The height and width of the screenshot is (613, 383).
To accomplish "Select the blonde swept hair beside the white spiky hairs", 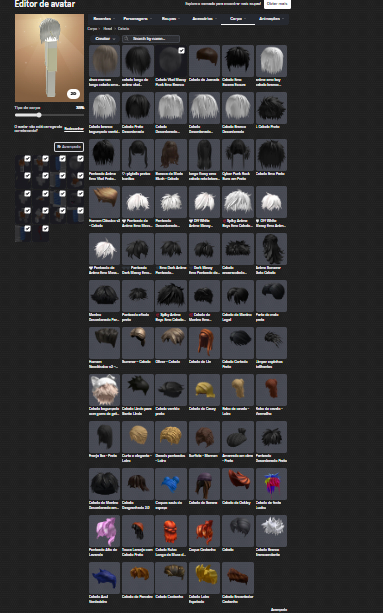I will [x=104, y=202].
